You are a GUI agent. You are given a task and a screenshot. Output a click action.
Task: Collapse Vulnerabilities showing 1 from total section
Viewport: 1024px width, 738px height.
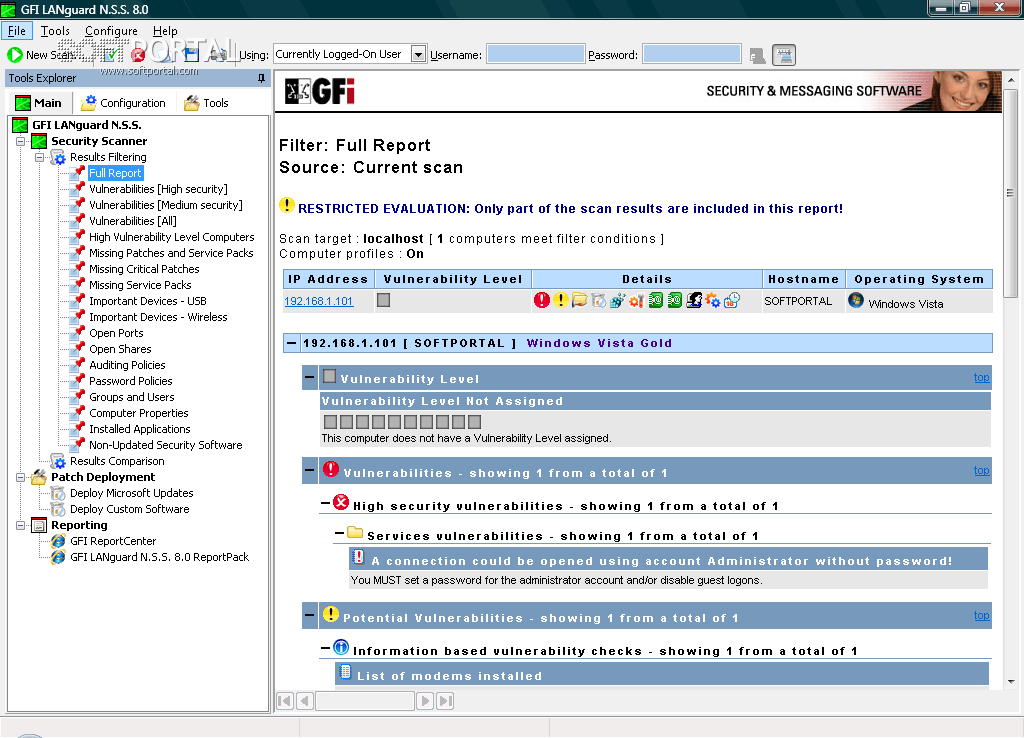310,470
